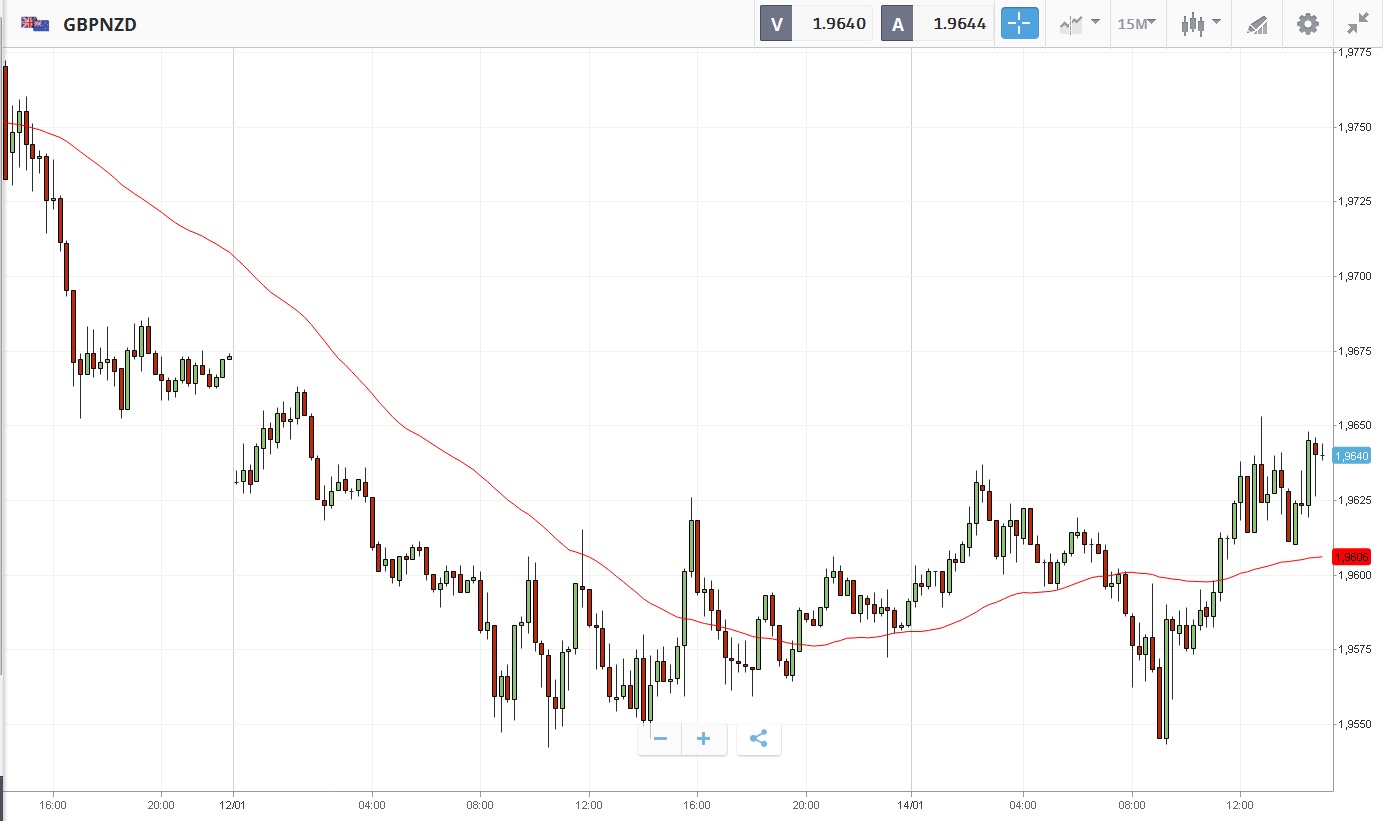1383x821 pixels.
Task: Expand the candlestick chart type dropdown
Action: click(x=1200, y=24)
